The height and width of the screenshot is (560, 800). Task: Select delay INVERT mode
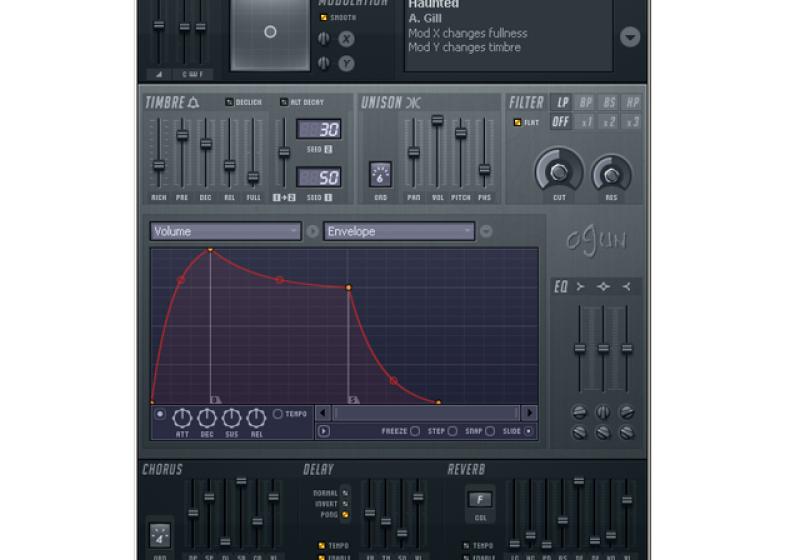pos(345,504)
